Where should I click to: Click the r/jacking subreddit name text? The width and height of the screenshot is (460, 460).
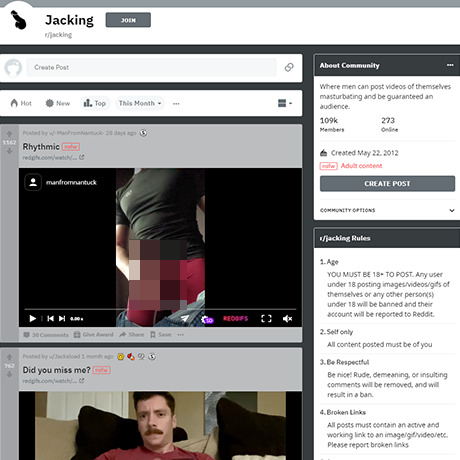[x=58, y=35]
